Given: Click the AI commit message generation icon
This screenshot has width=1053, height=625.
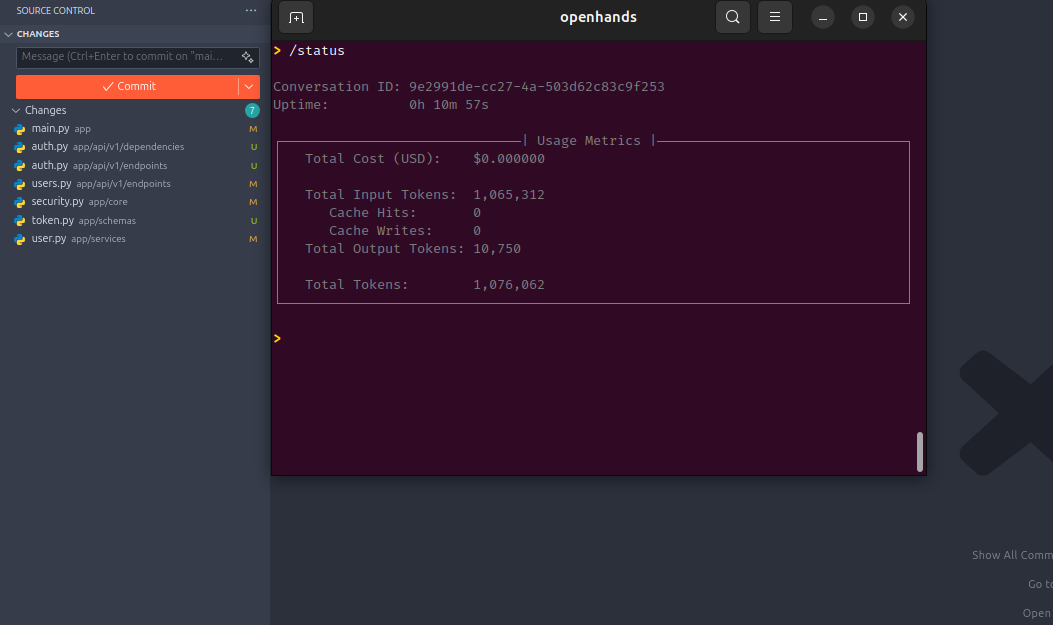Looking at the screenshot, I should [x=247, y=57].
